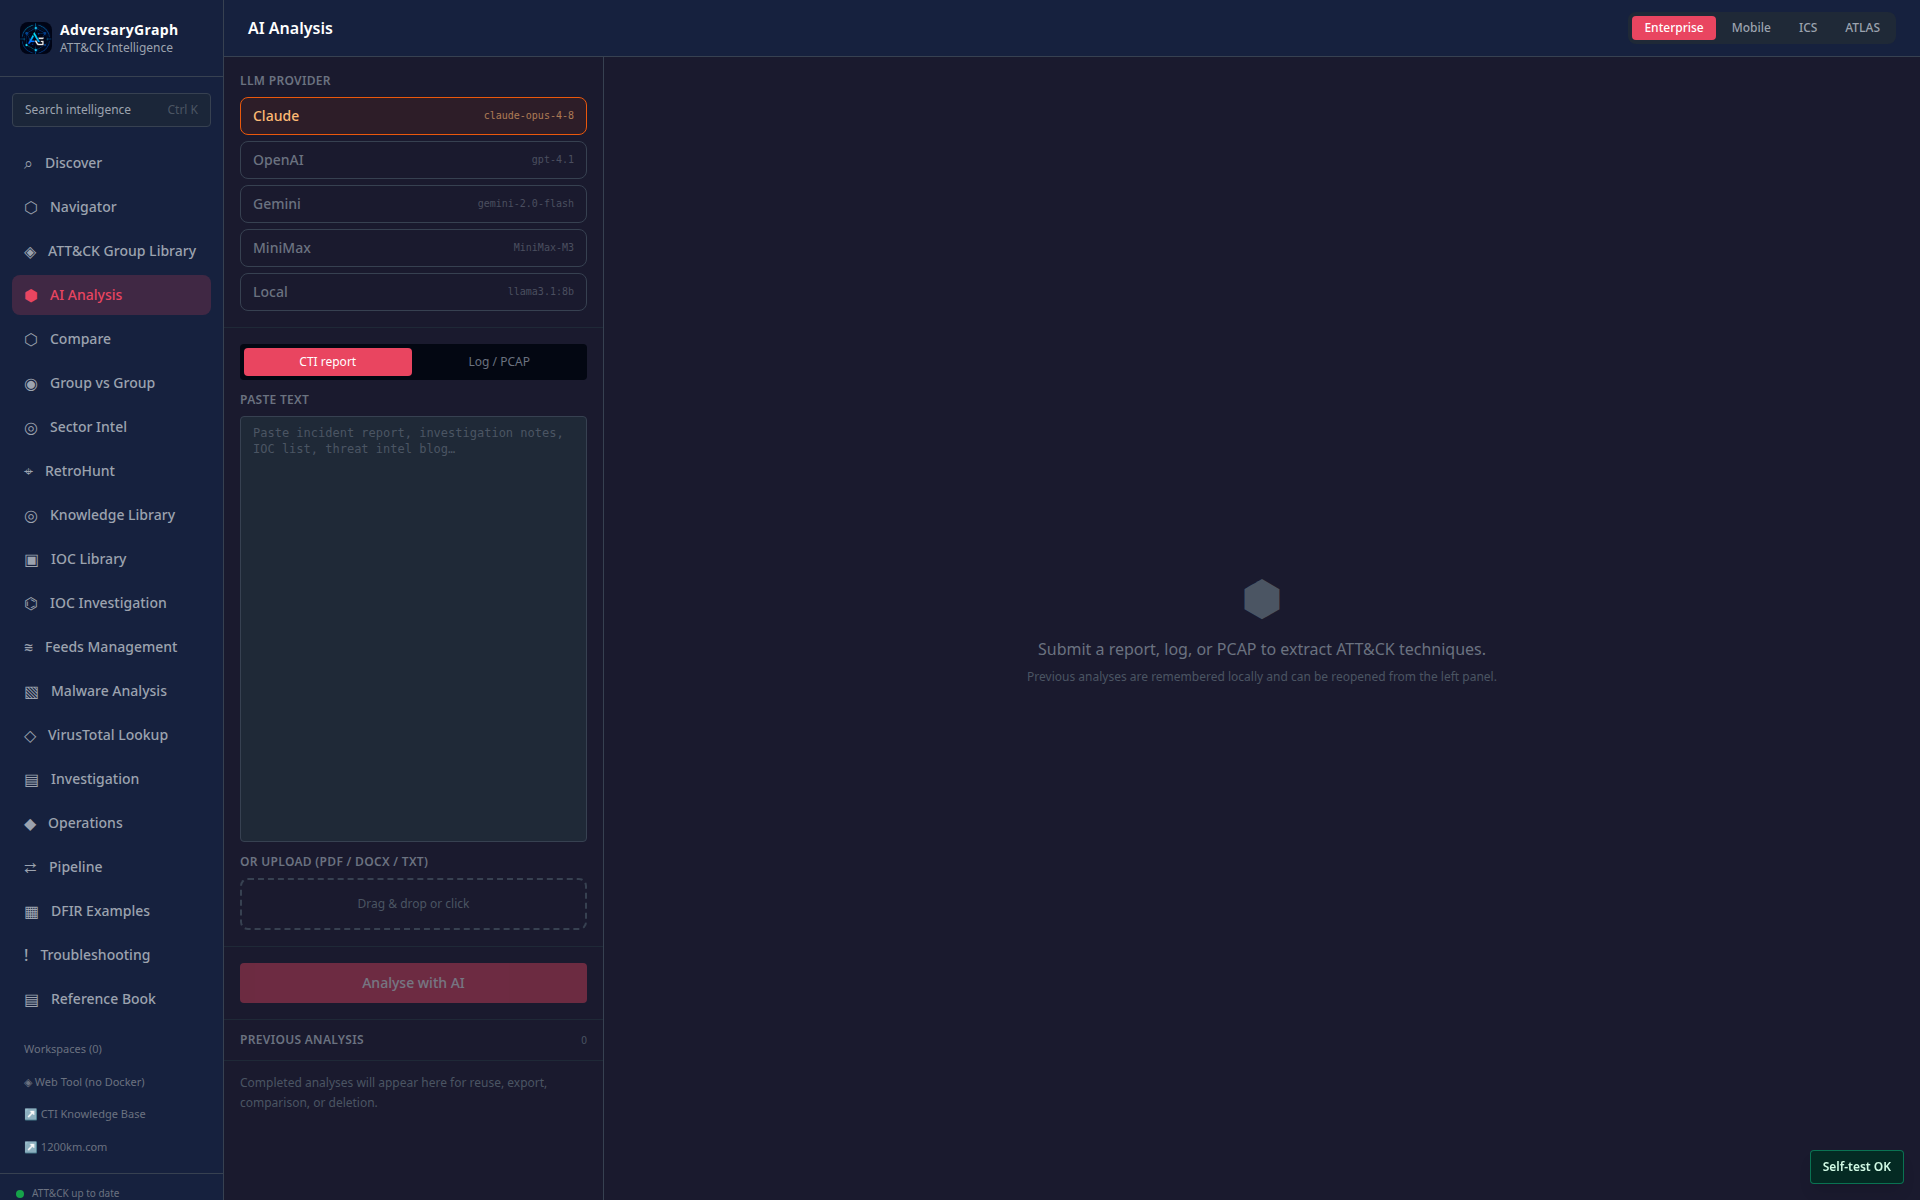This screenshot has height=1200, width=1920.
Task: Click the green ATT&CK status dot
Action: (20, 1193)
